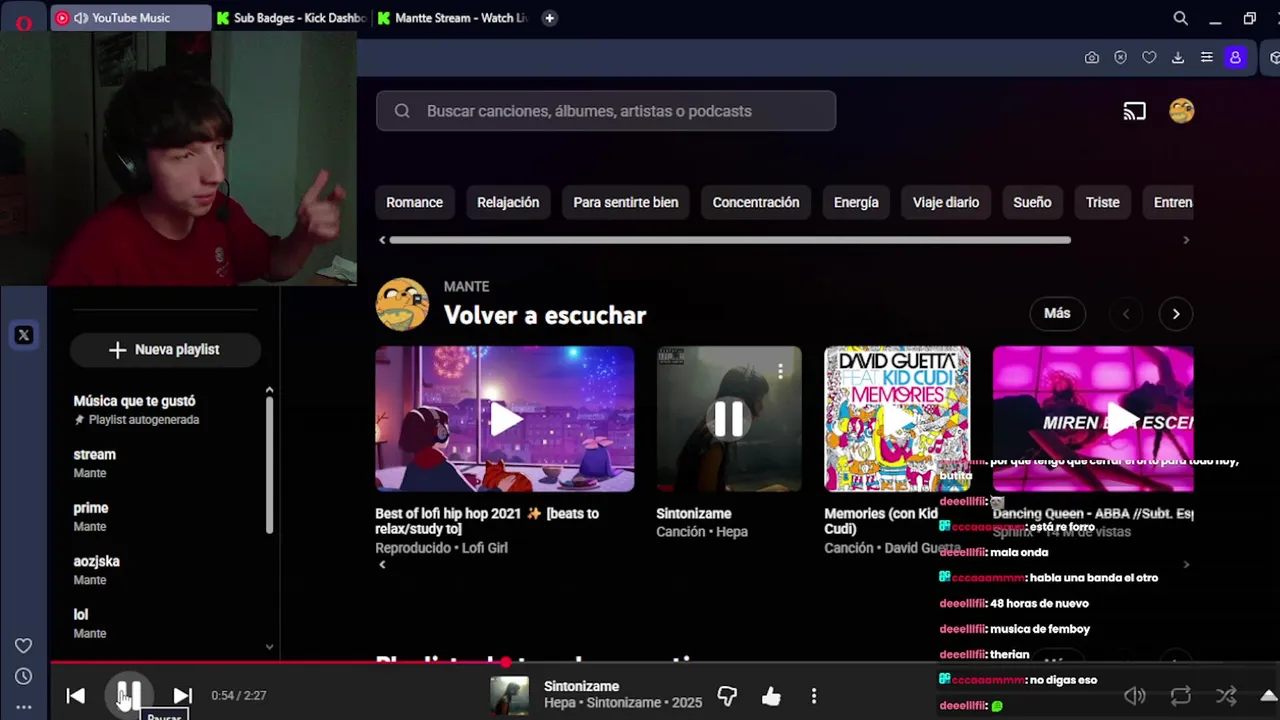Viewport: 1280px width, 720px height.
Task: Focus the Buscar canciones search field
Action: 606,111
